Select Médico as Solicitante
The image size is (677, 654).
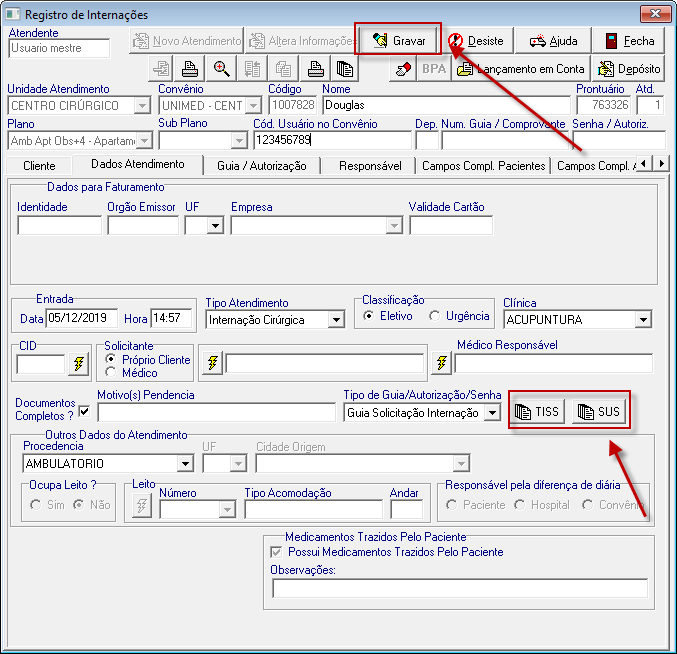click(111, 372)
